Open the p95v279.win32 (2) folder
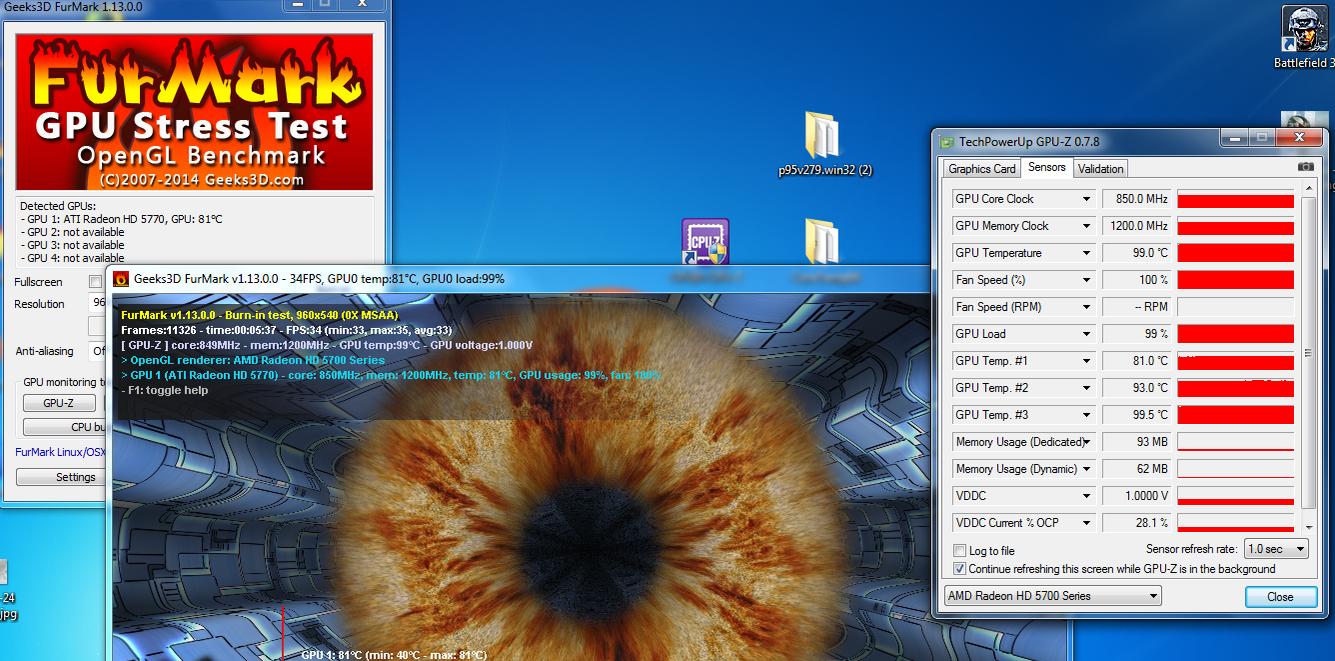Image resolution: width=1335 pixels, height=661 pixels. pos(825,143)
